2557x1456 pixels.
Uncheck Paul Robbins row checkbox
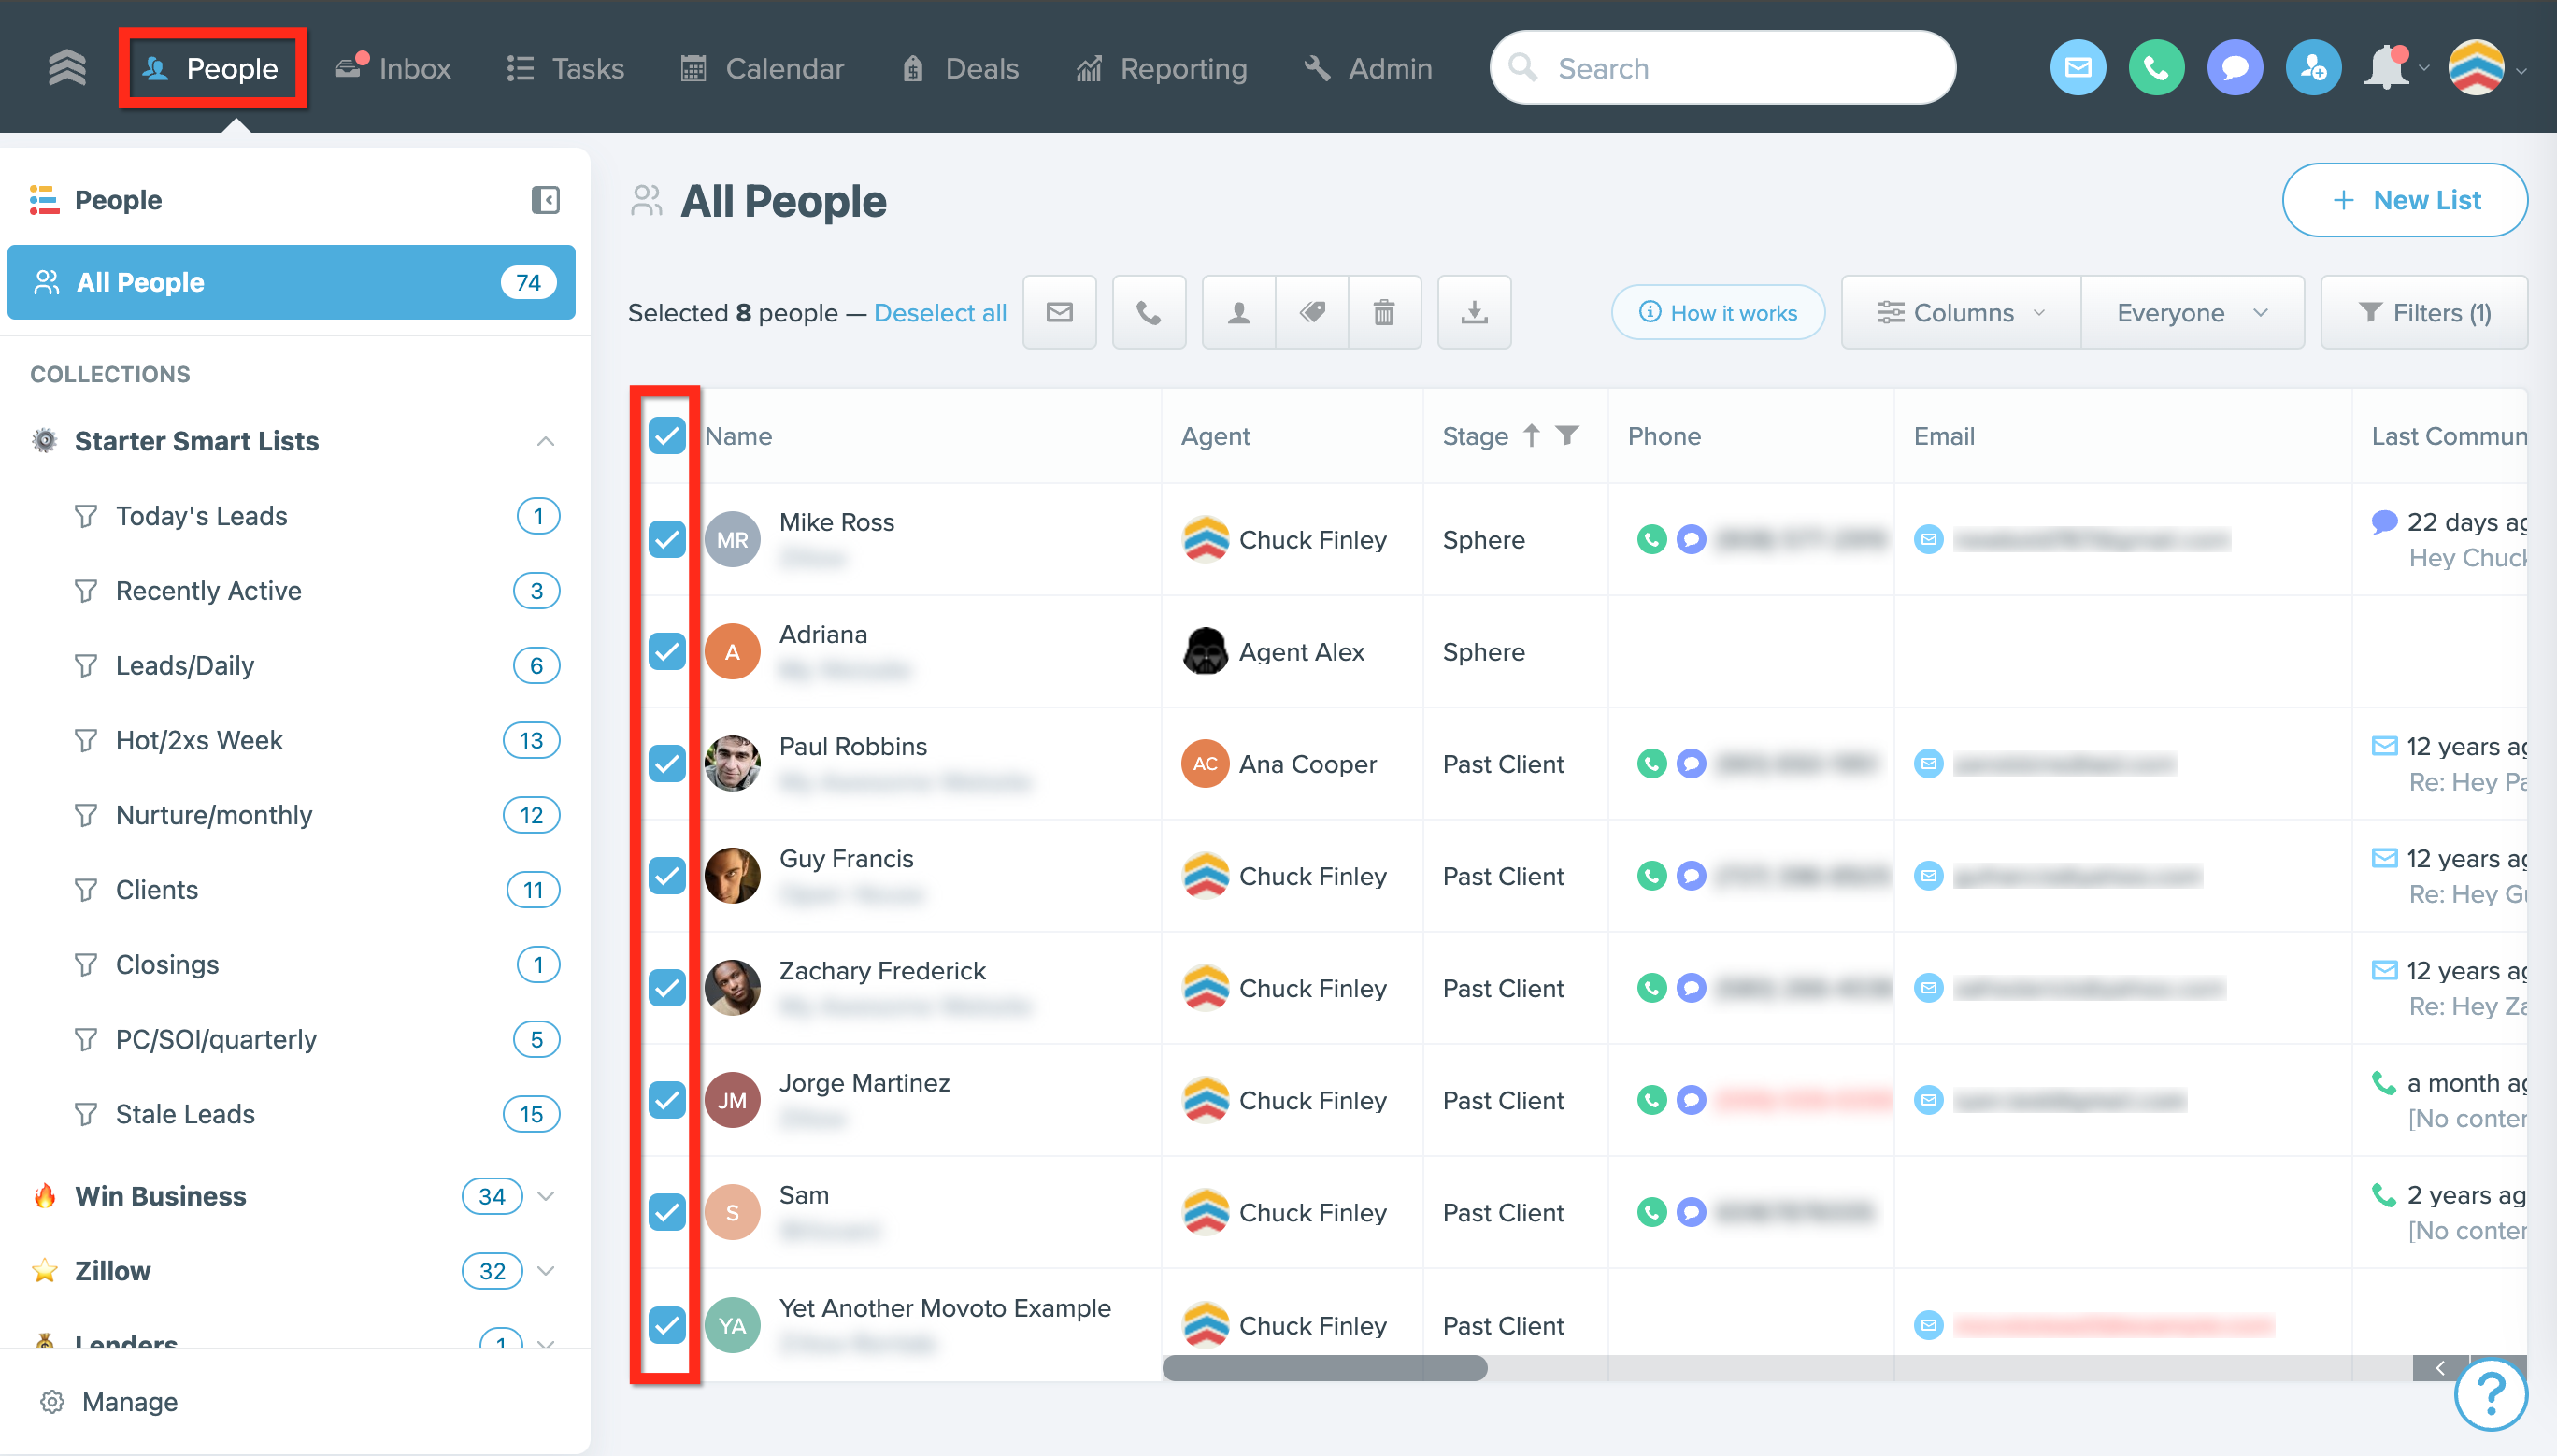click(x=667, y=764)
